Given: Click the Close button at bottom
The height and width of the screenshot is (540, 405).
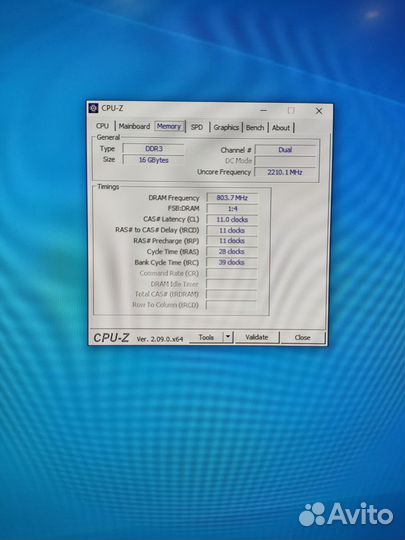Looking at the screenshot, I should pos(302,338).
